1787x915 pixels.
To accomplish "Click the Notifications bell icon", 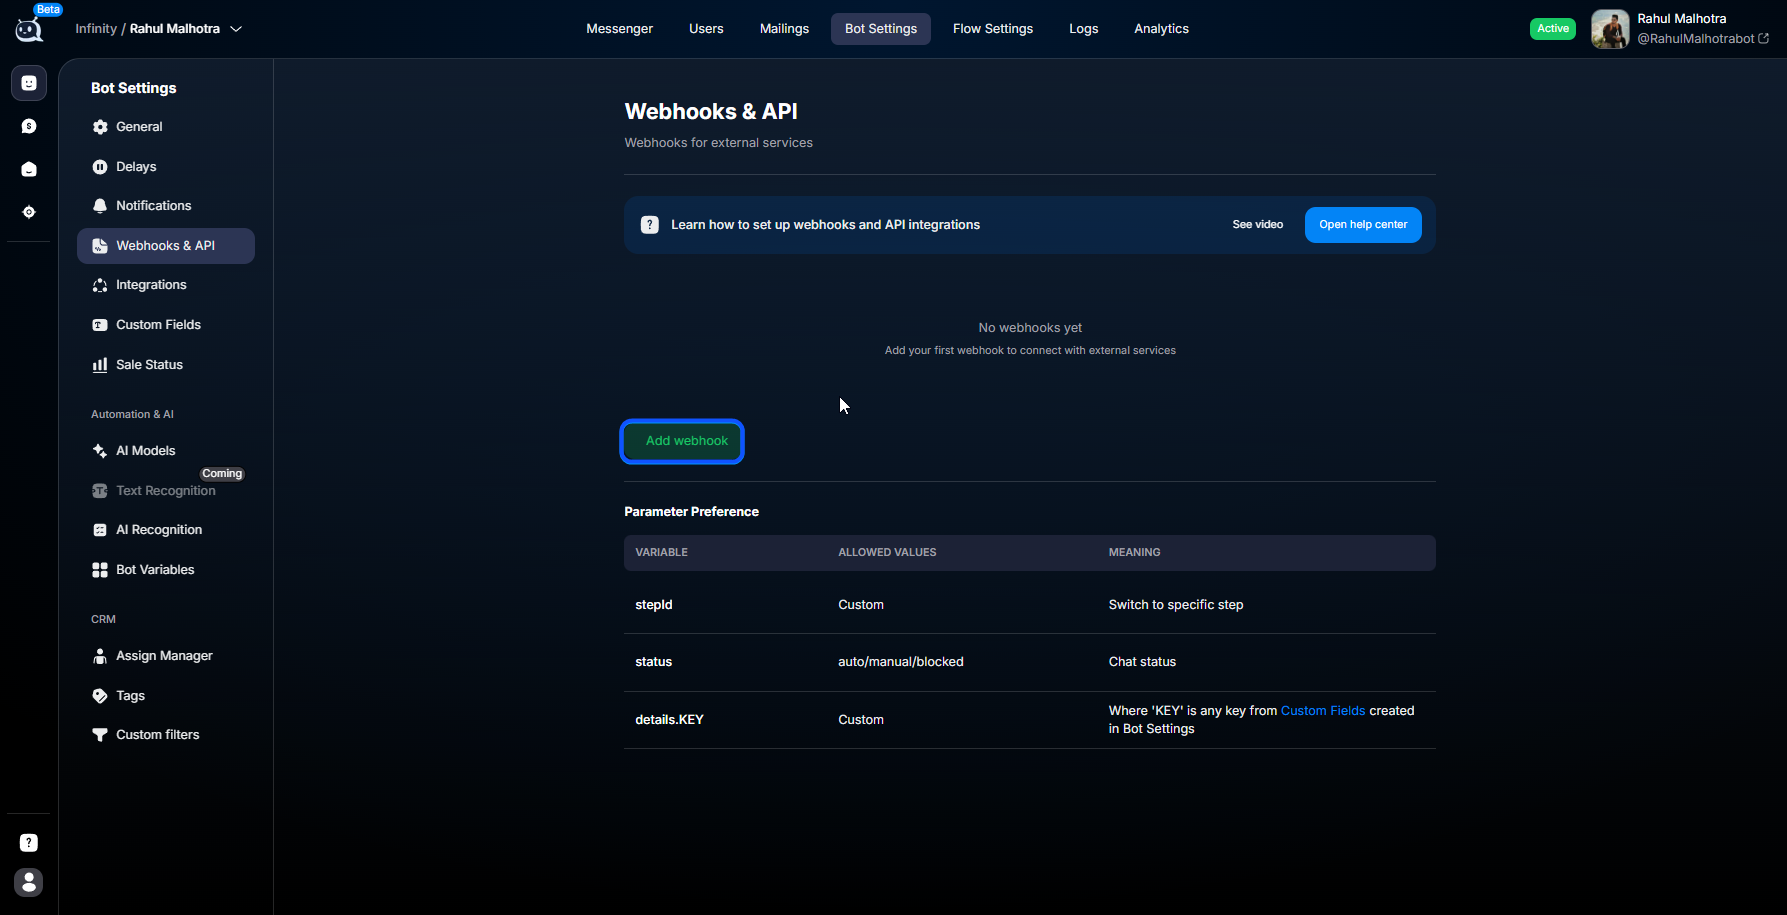I will coord(100,206).
